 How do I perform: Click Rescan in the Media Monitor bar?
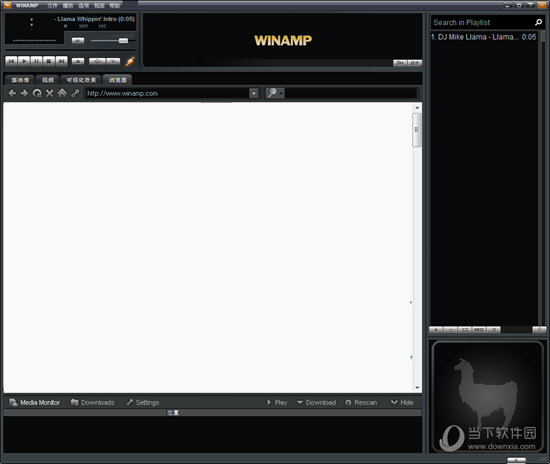click(x=361, y=403)
